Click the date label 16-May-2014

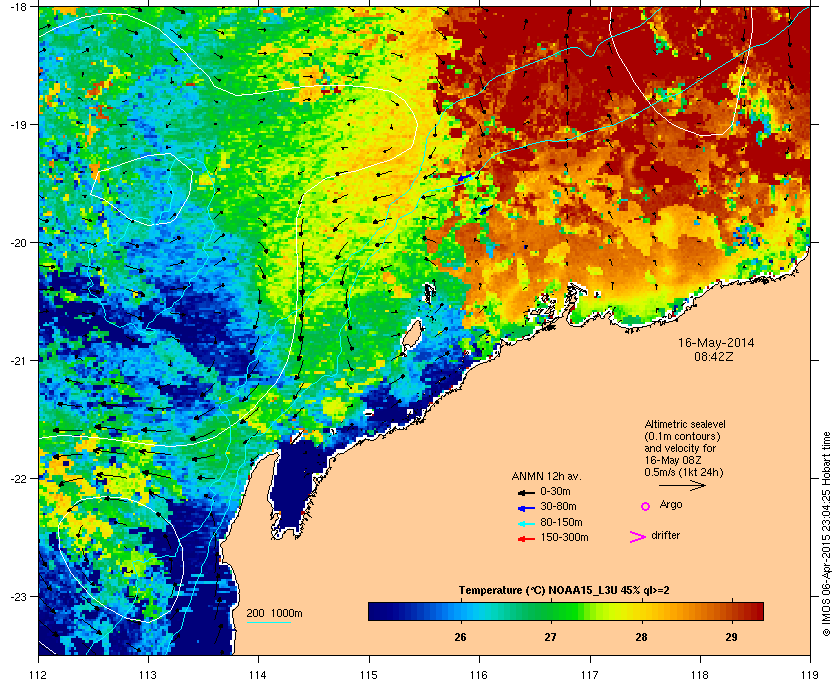[x=716, y=342]
